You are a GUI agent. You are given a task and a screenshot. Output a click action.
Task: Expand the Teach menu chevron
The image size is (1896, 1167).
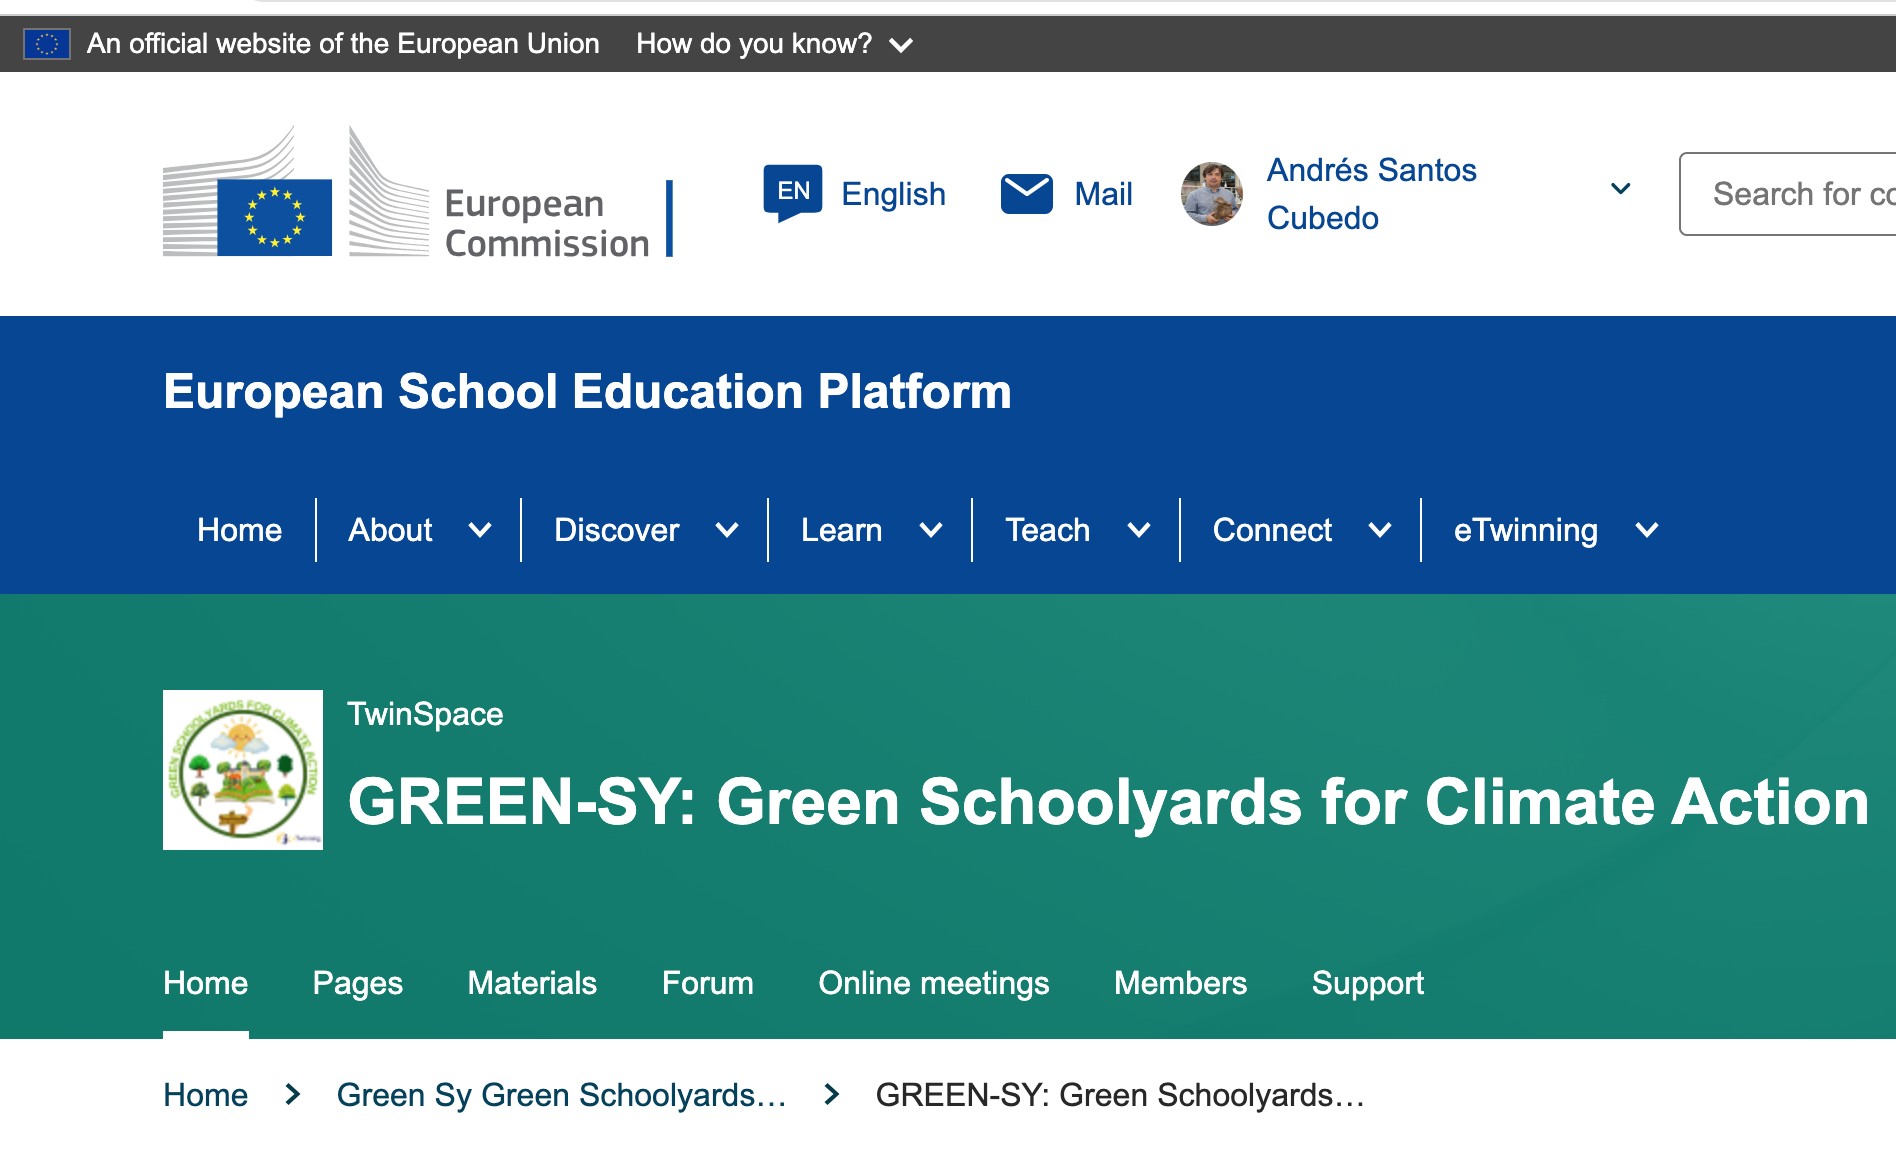[1139, 530]
